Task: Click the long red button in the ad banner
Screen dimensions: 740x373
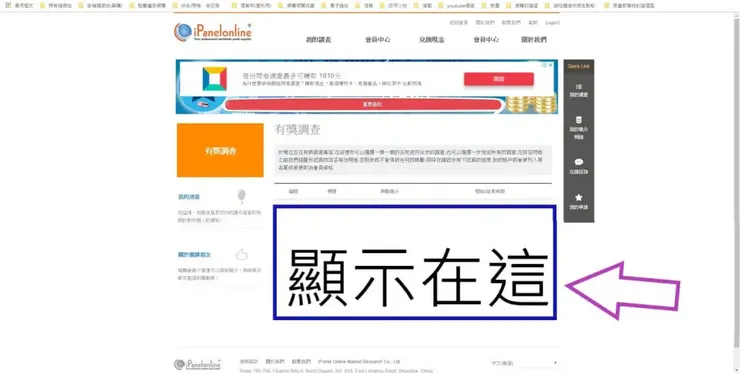Action: coord(362,105)
